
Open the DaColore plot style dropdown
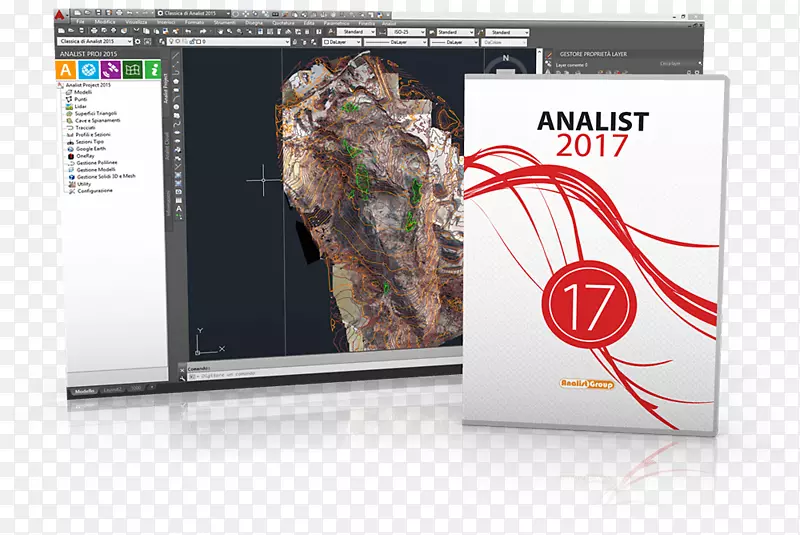coord(504,43)
